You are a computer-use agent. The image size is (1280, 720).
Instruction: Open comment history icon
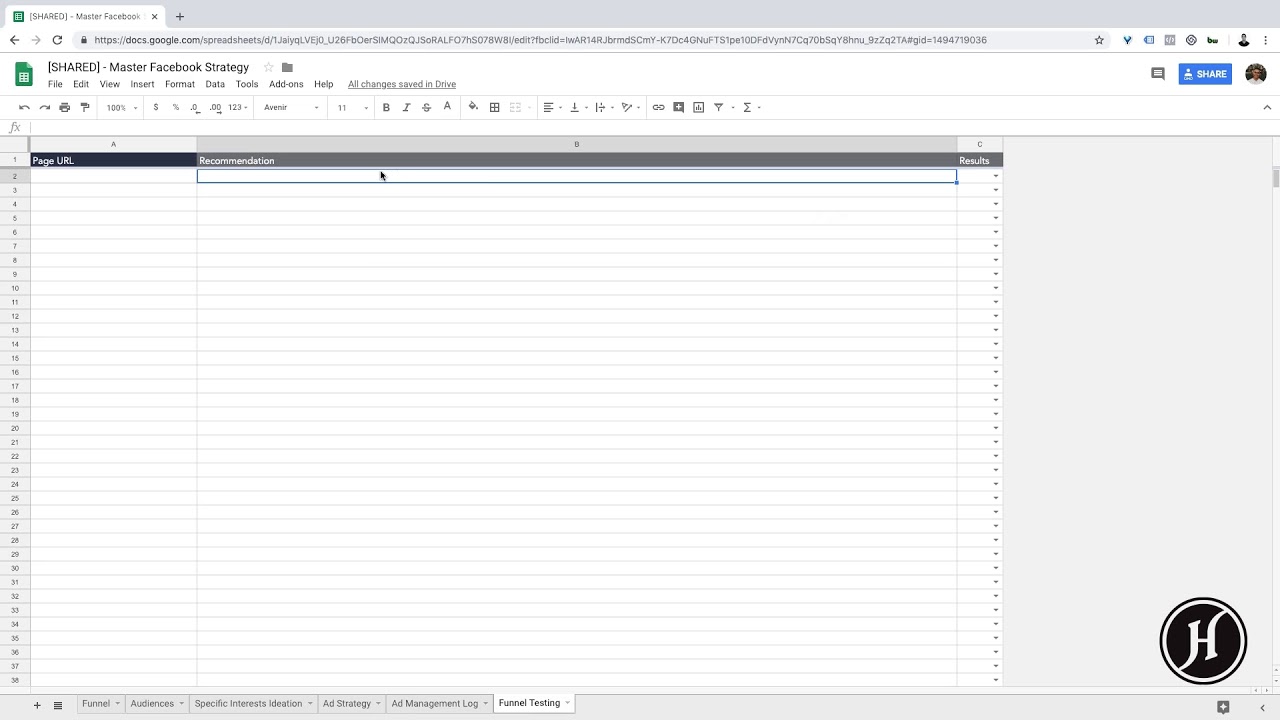(1158, 74)
